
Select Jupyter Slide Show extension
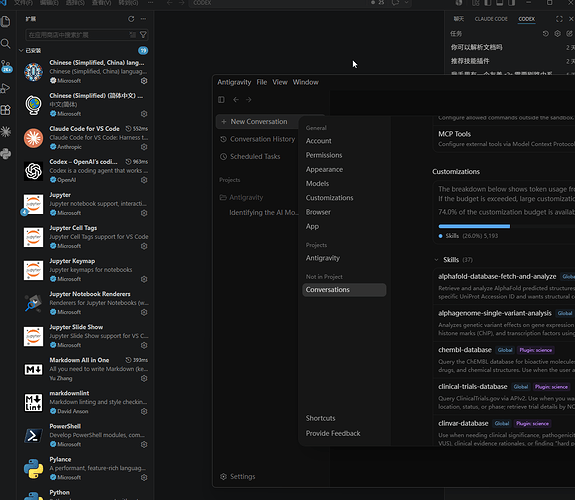tap(85, 336)
